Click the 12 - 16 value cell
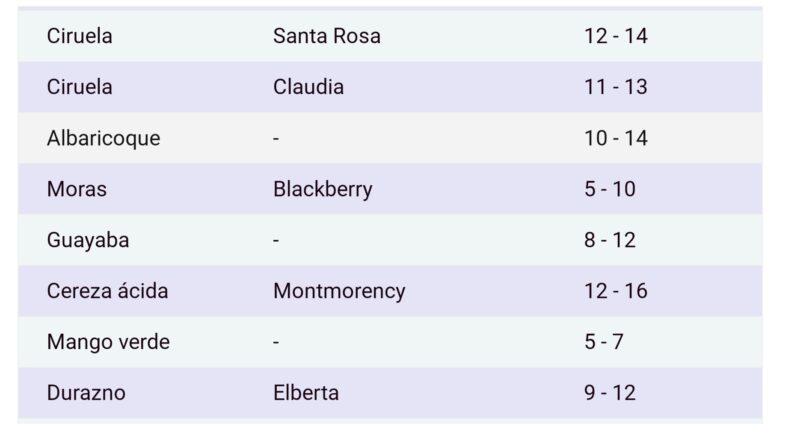This screenshot has width=800, height=424. point(616,291)
